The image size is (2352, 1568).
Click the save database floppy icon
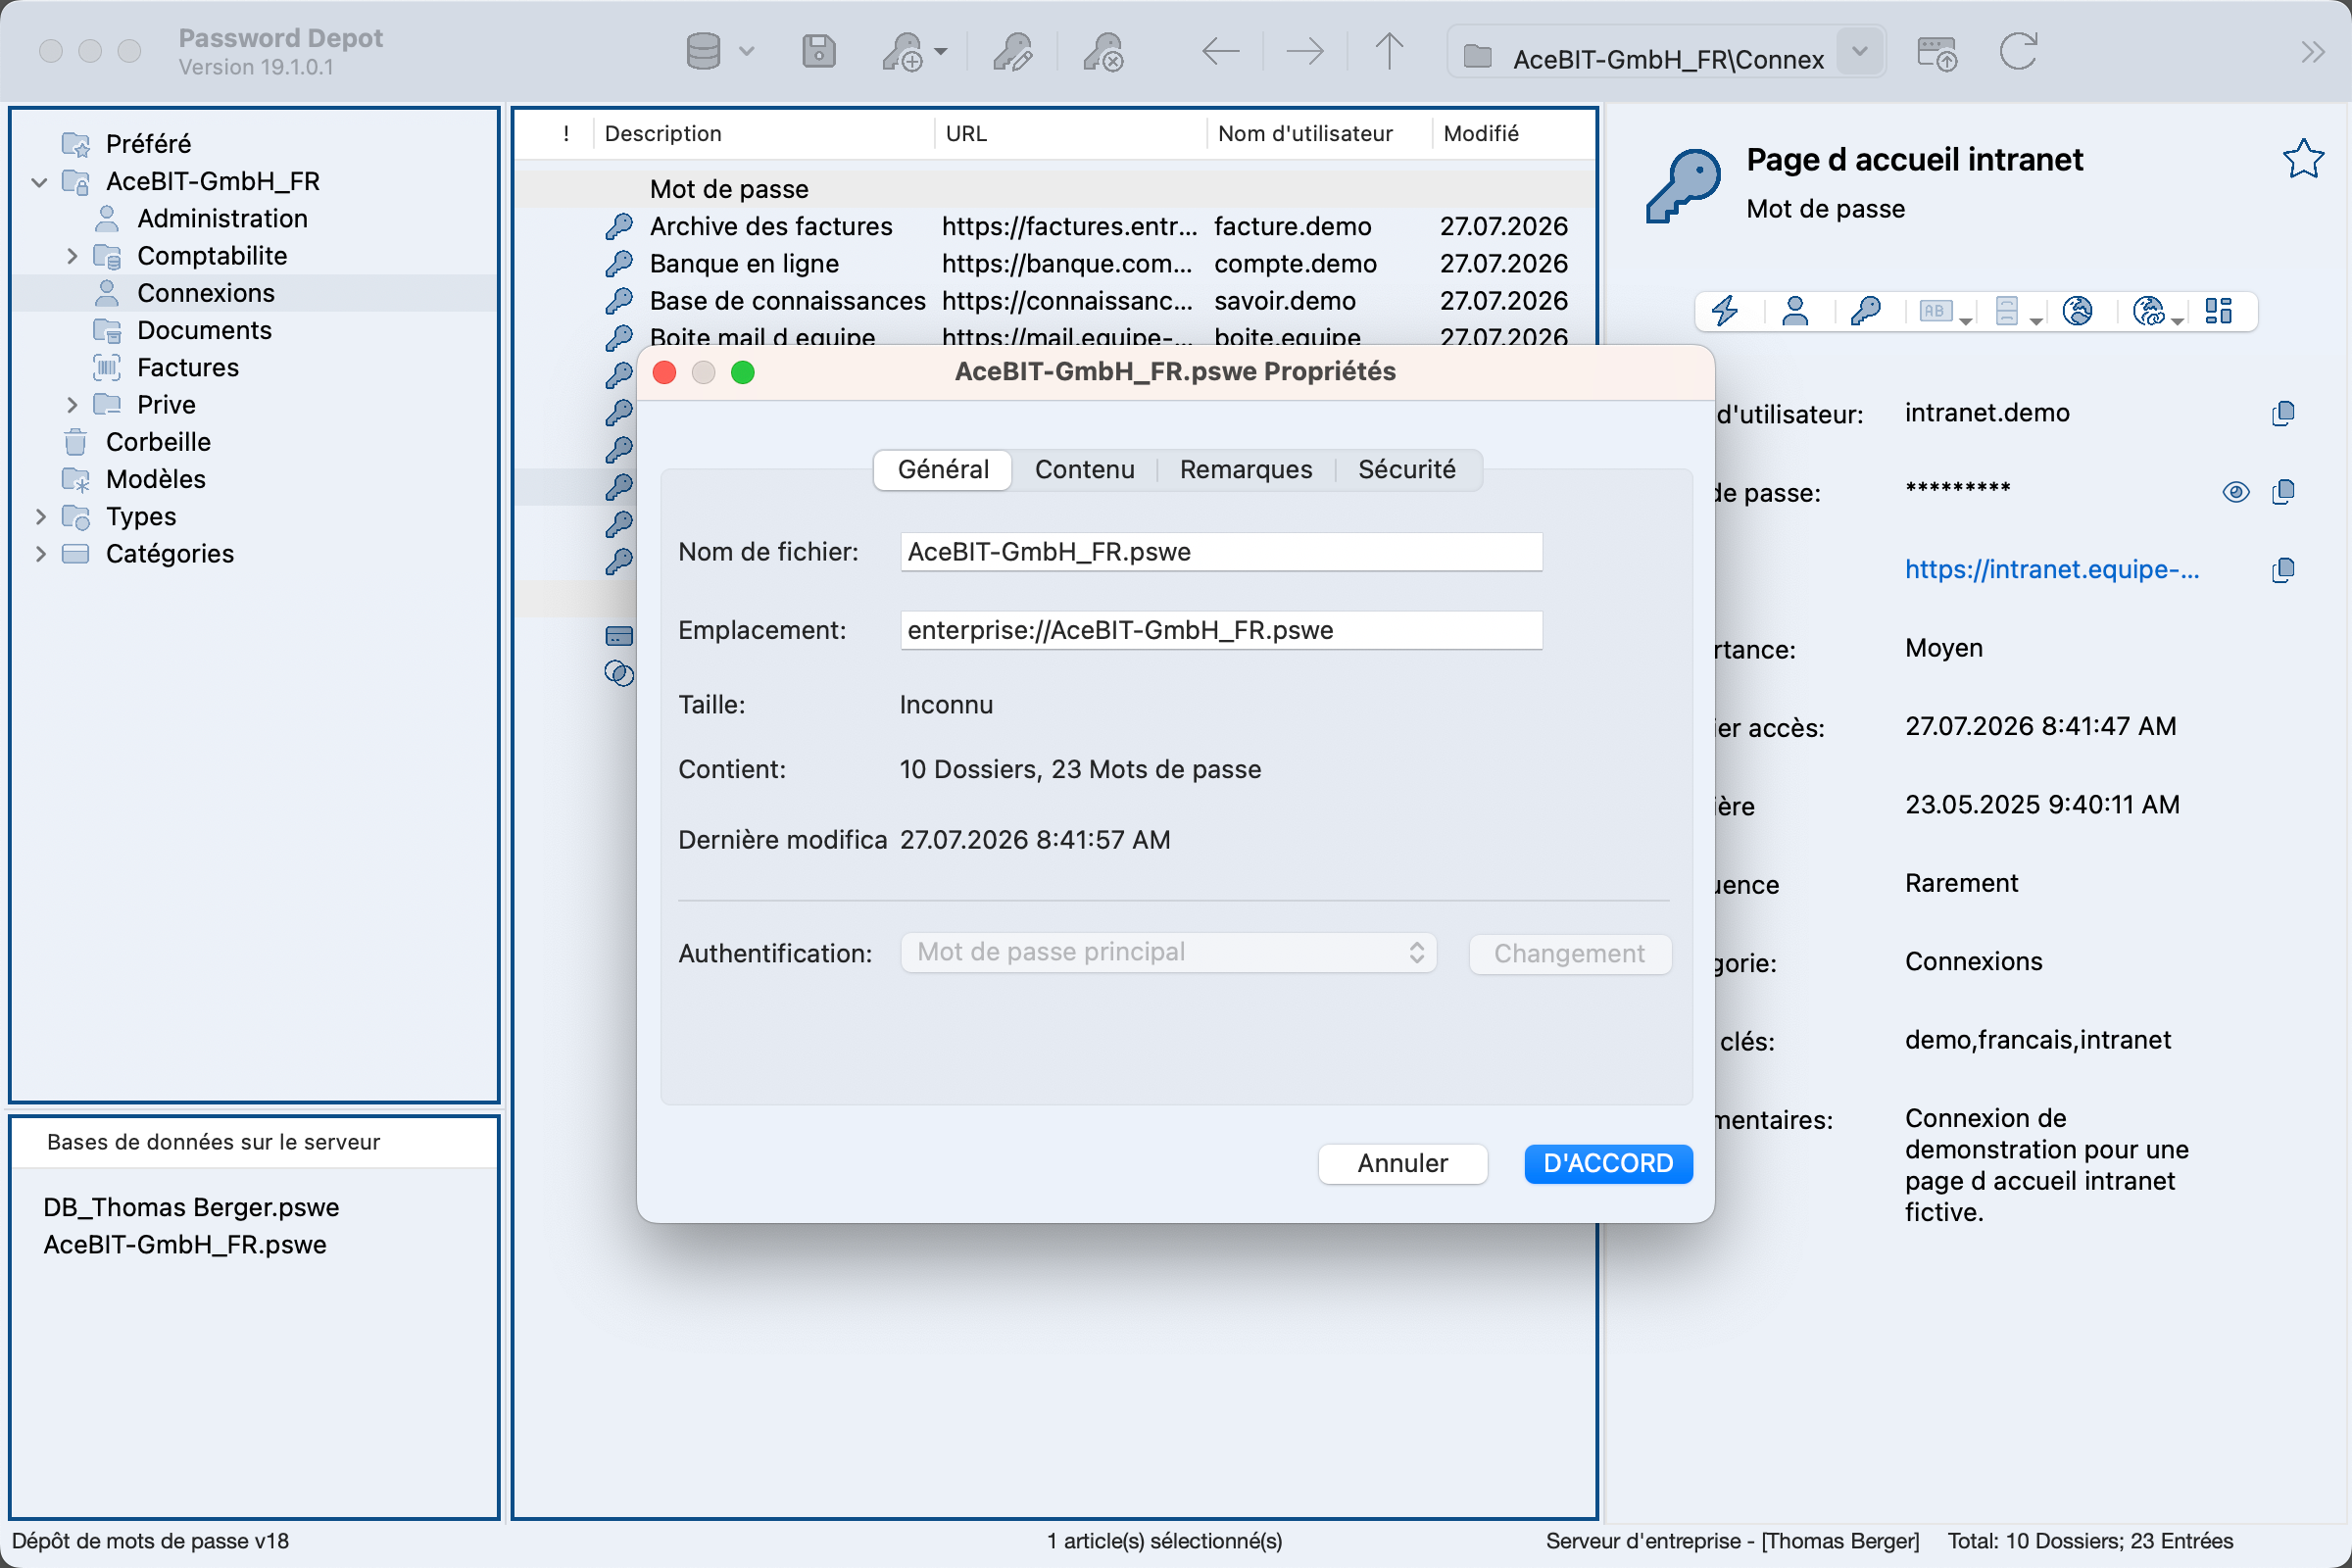818,51
